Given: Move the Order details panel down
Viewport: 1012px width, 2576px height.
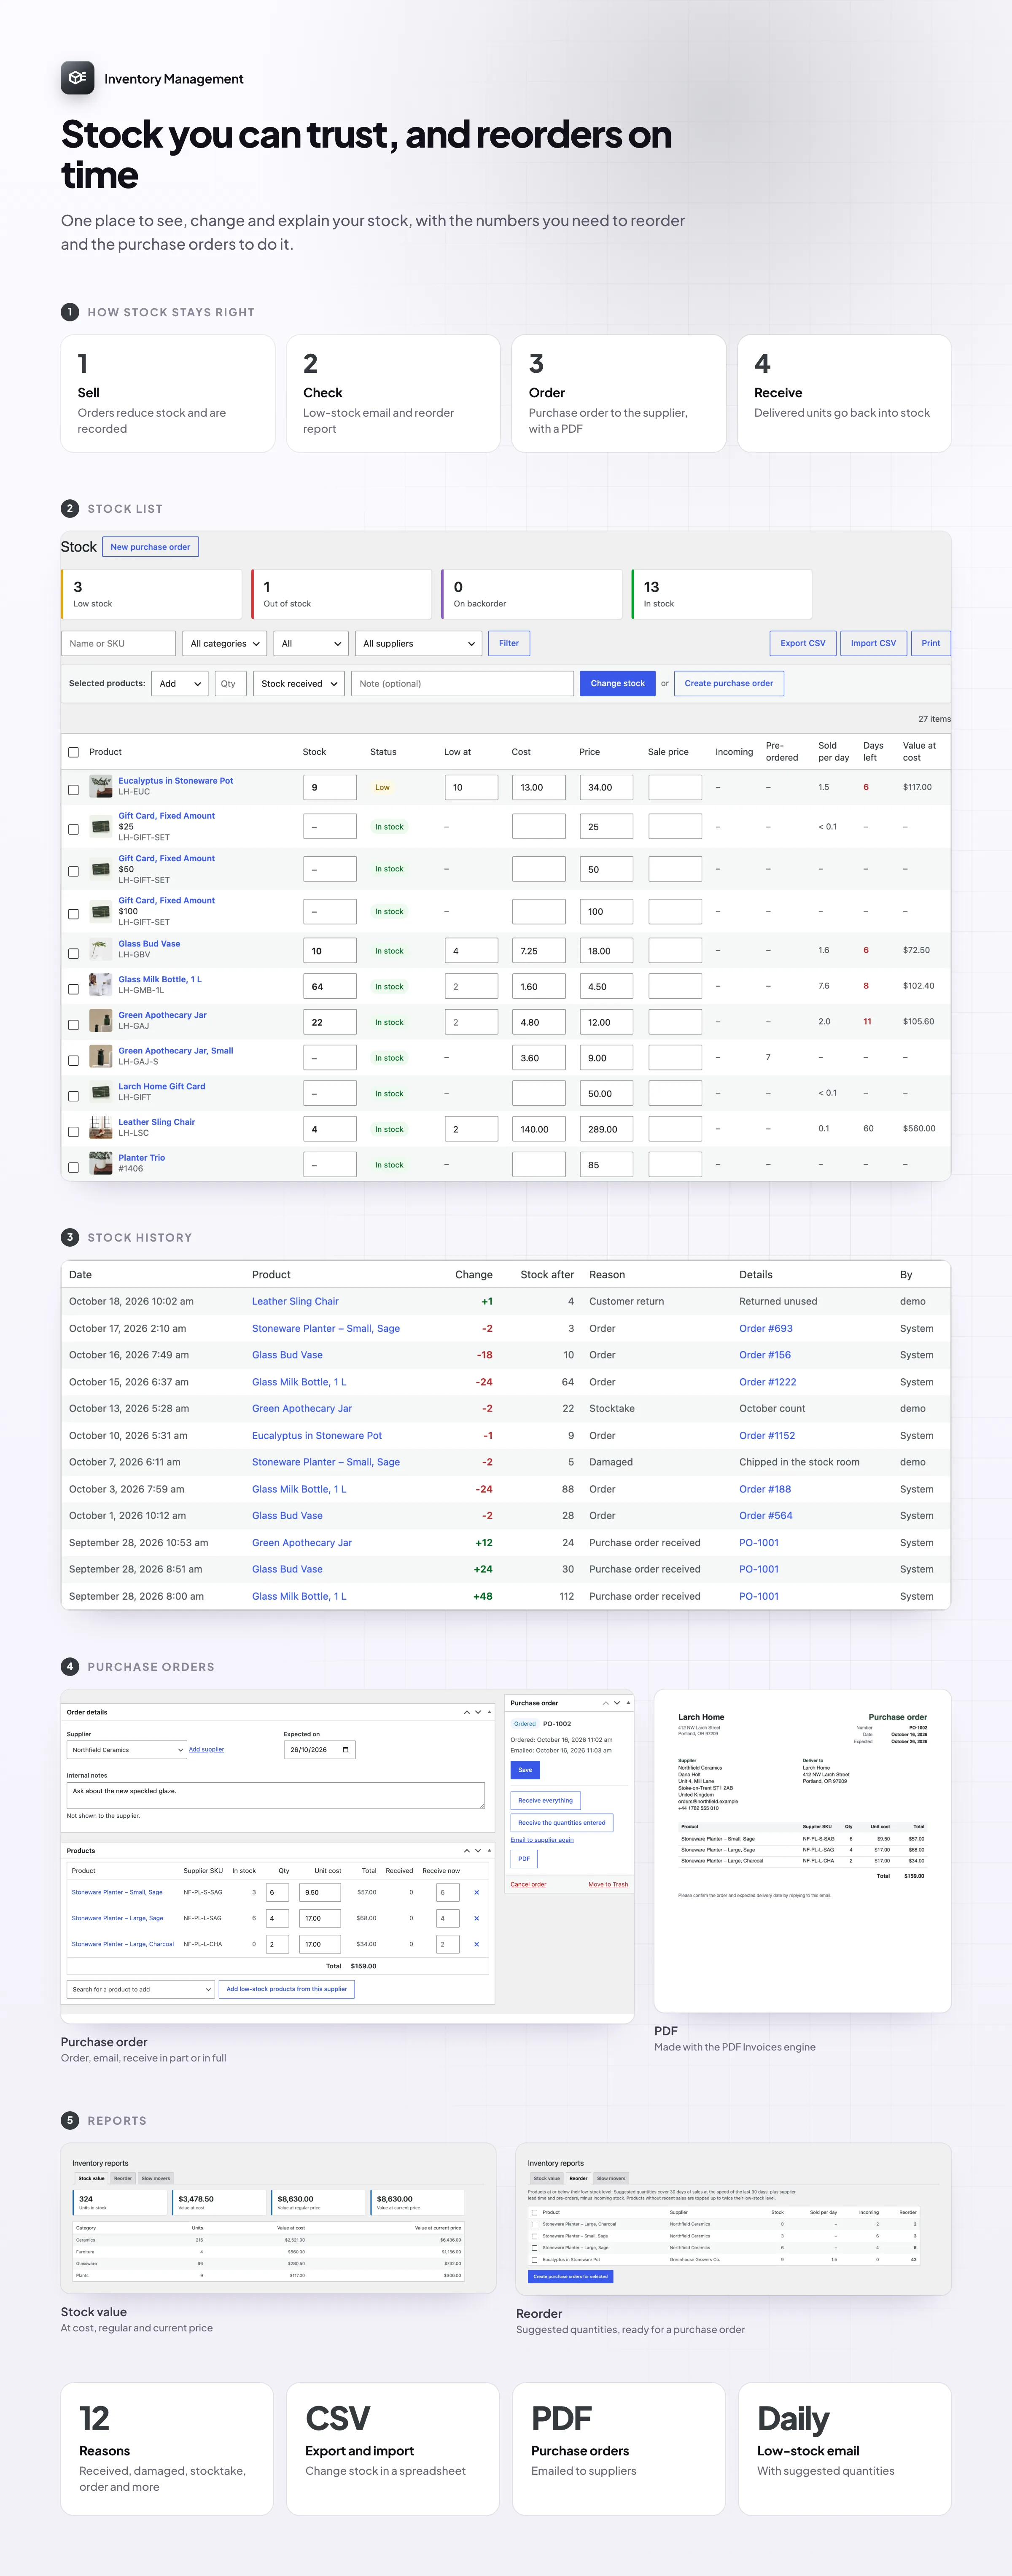Looking at the screenshot, I should coord(478,1712).
